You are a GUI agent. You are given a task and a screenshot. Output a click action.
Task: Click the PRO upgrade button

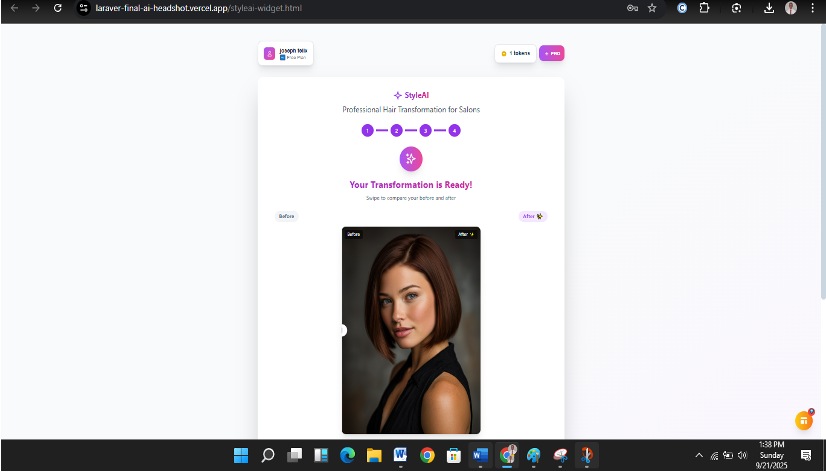click(551, 53)
